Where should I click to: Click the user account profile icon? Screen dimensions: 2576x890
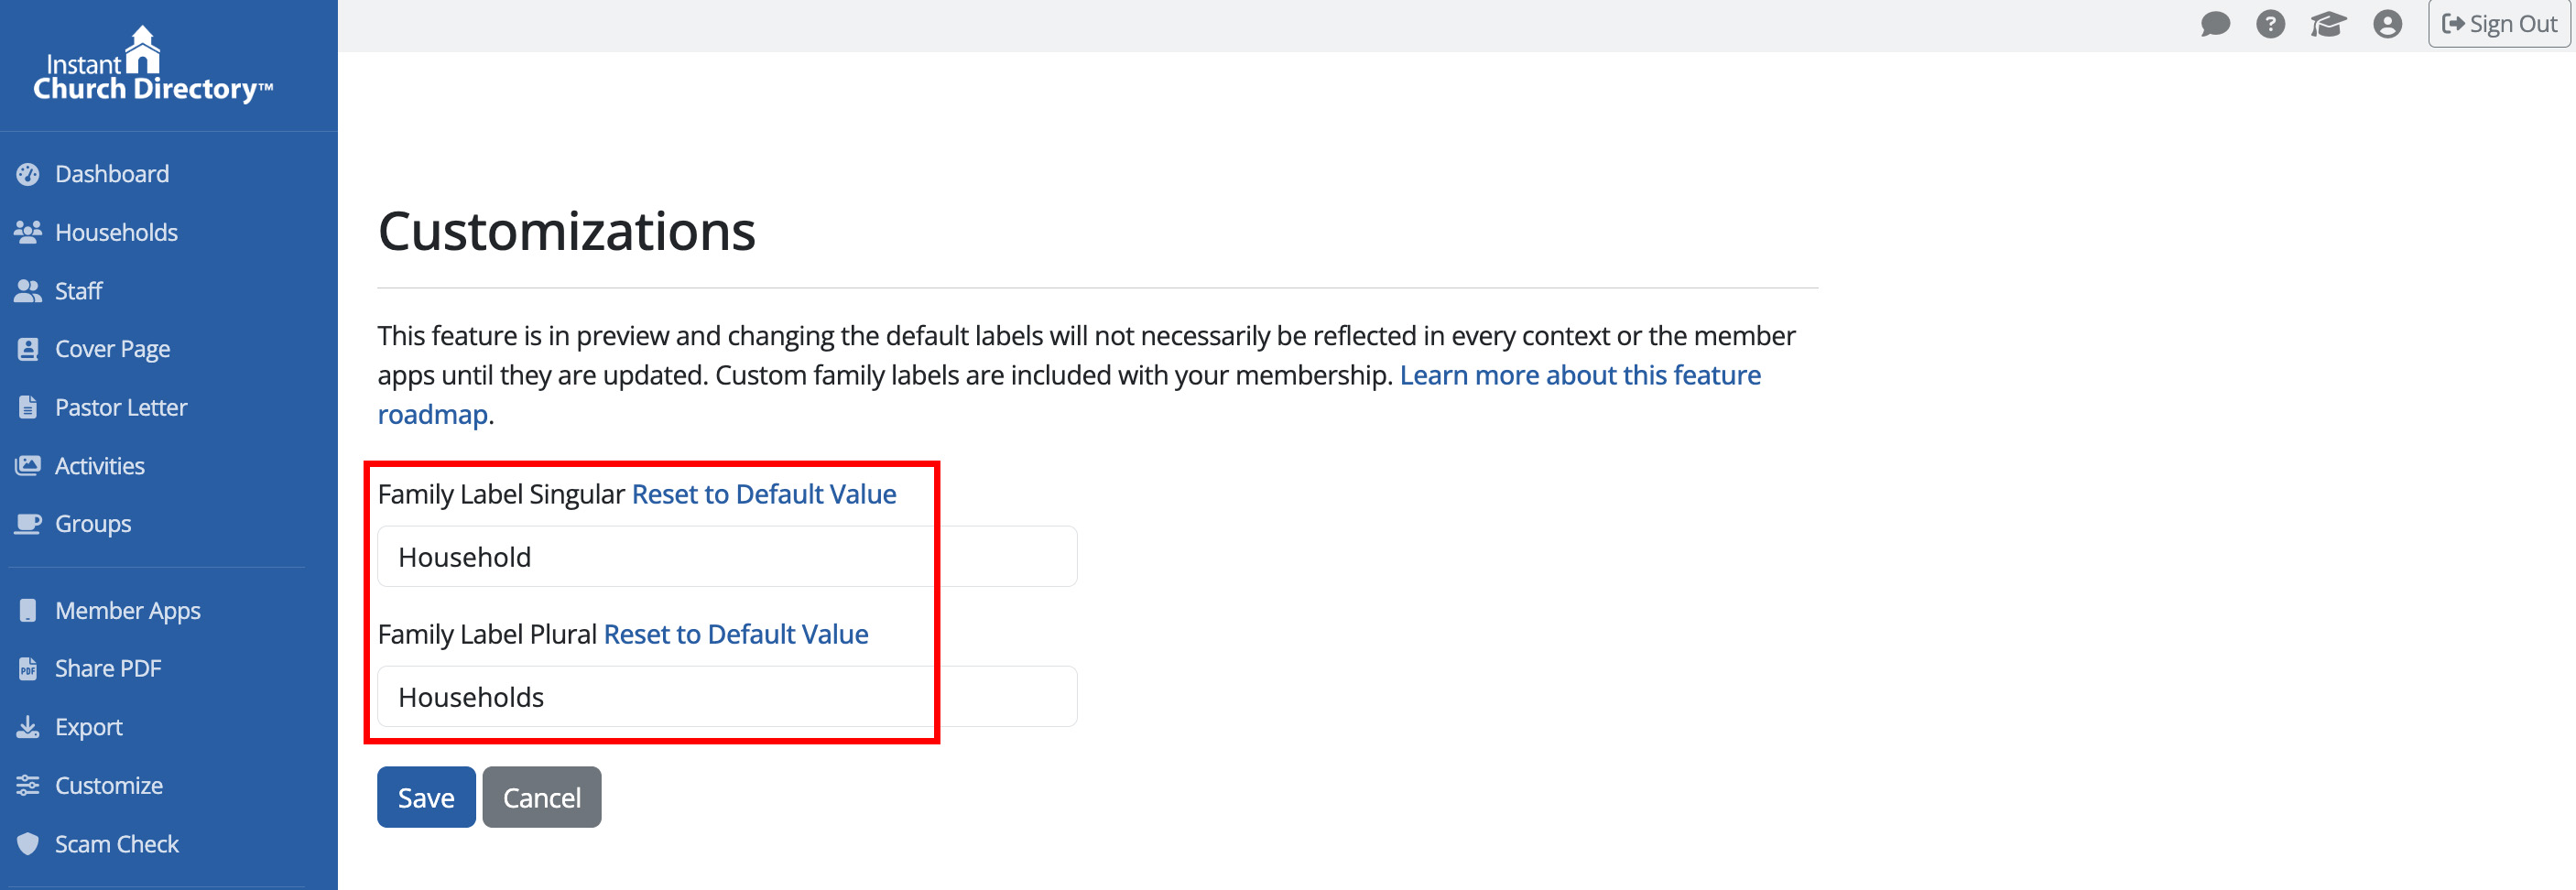[x=2387, y=24]
